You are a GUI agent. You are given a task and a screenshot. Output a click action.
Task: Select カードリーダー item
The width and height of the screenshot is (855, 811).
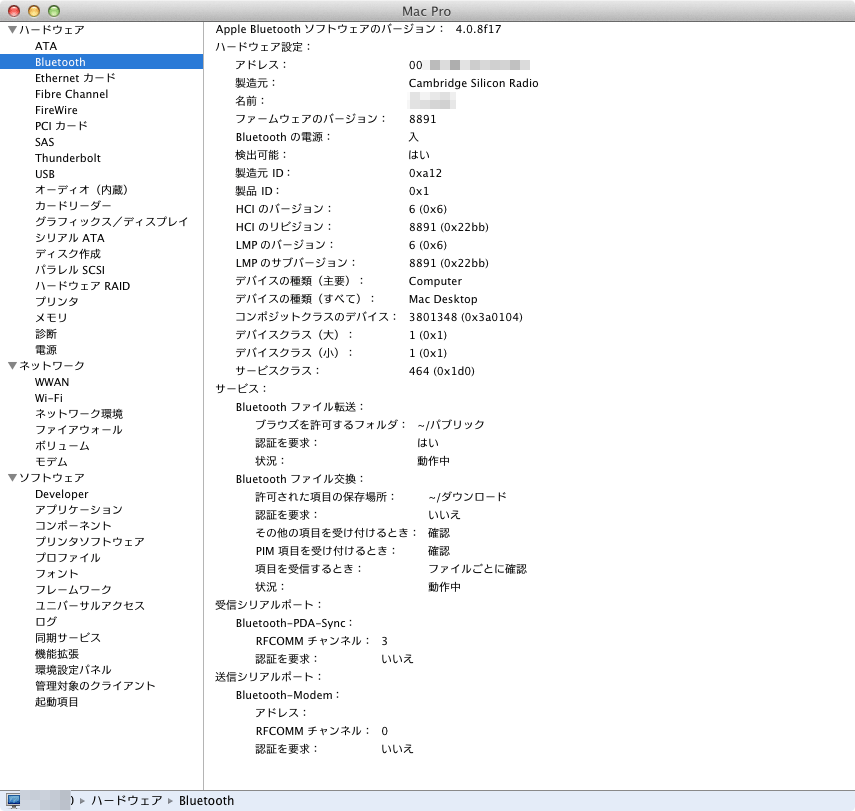point(73,206)
